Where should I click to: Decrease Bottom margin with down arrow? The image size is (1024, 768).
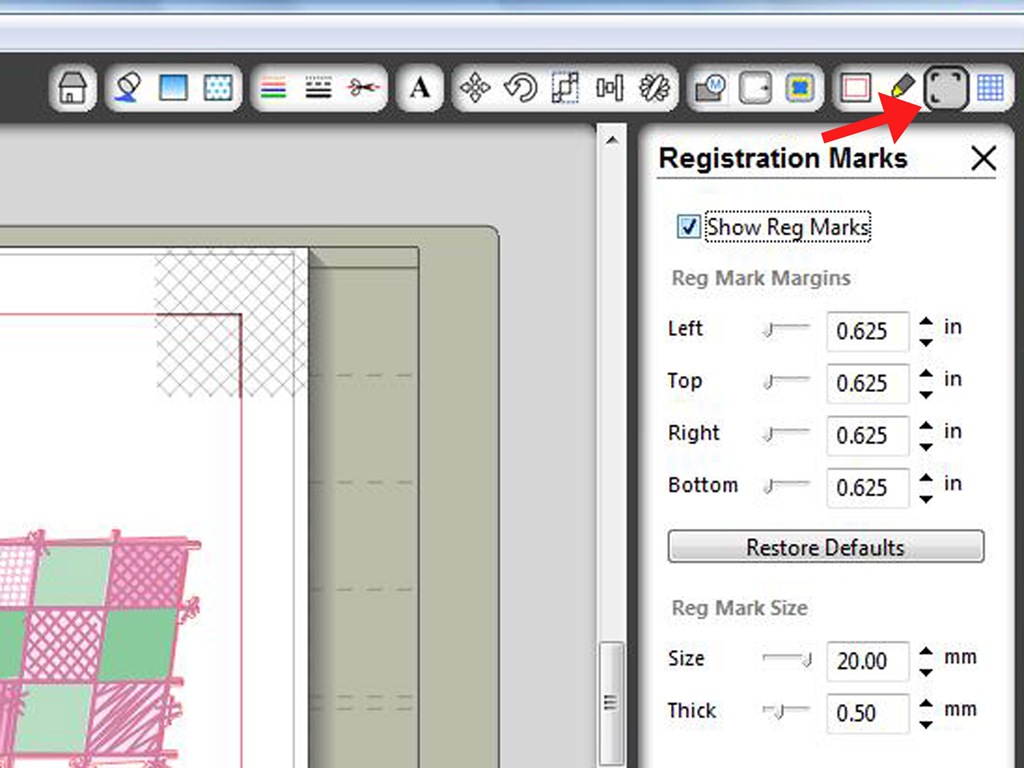926,500
